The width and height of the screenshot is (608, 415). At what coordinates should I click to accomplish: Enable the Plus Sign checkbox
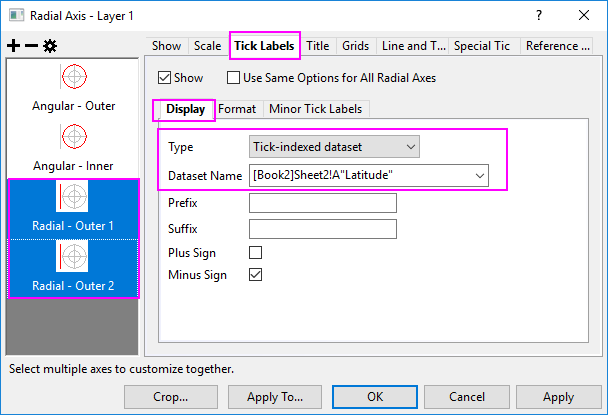(x=255, y=253)
